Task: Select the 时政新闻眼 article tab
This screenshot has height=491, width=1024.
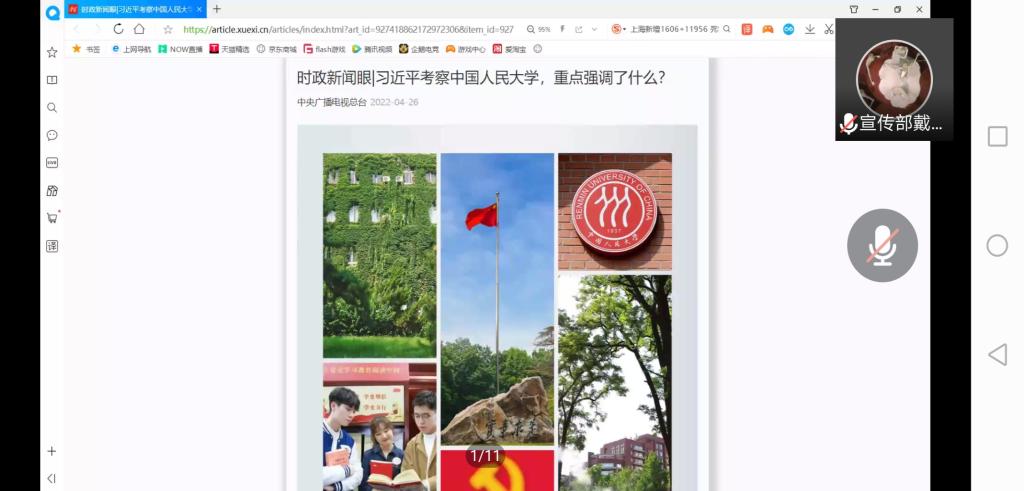Action: pyautogui.click(x=135, y=9)
